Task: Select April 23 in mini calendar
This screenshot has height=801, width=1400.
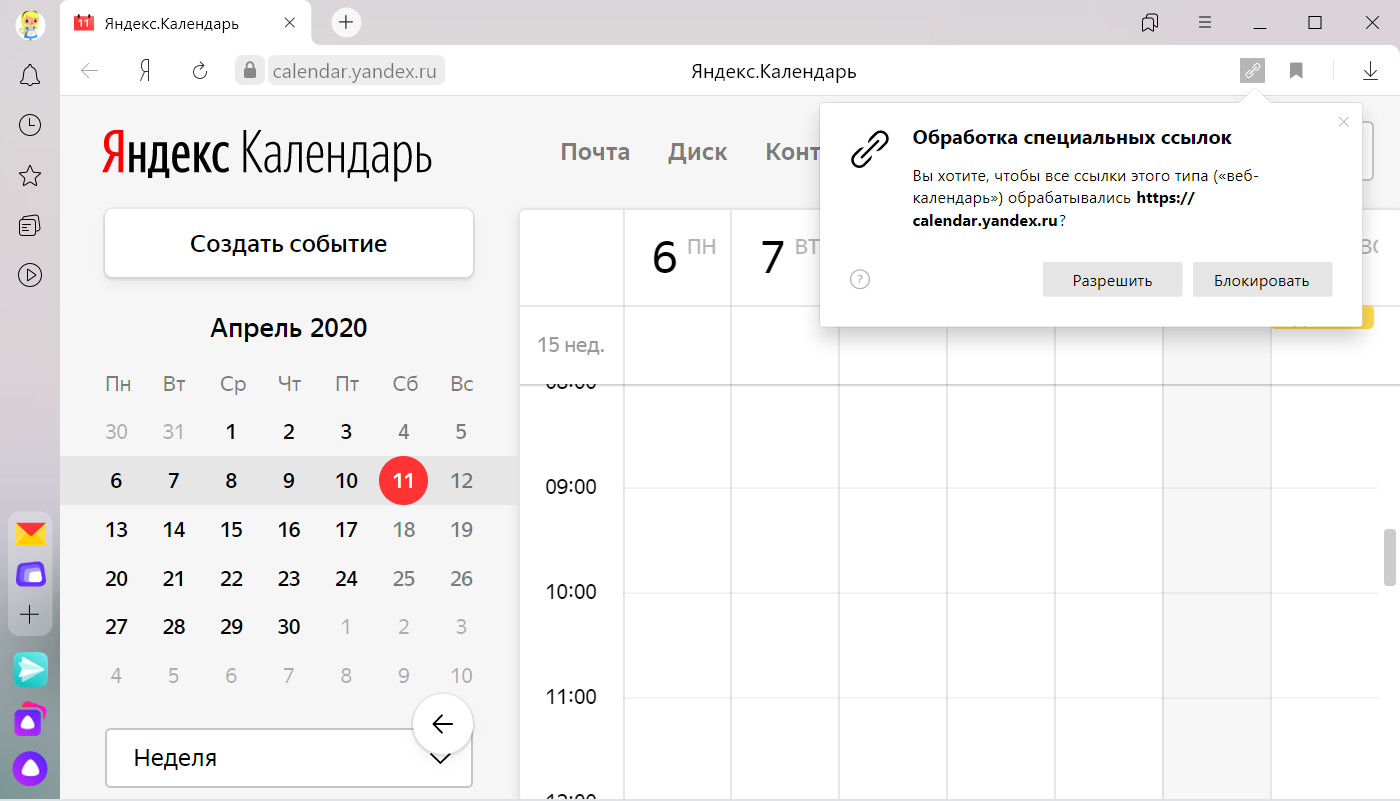Action: coord(289,579)
